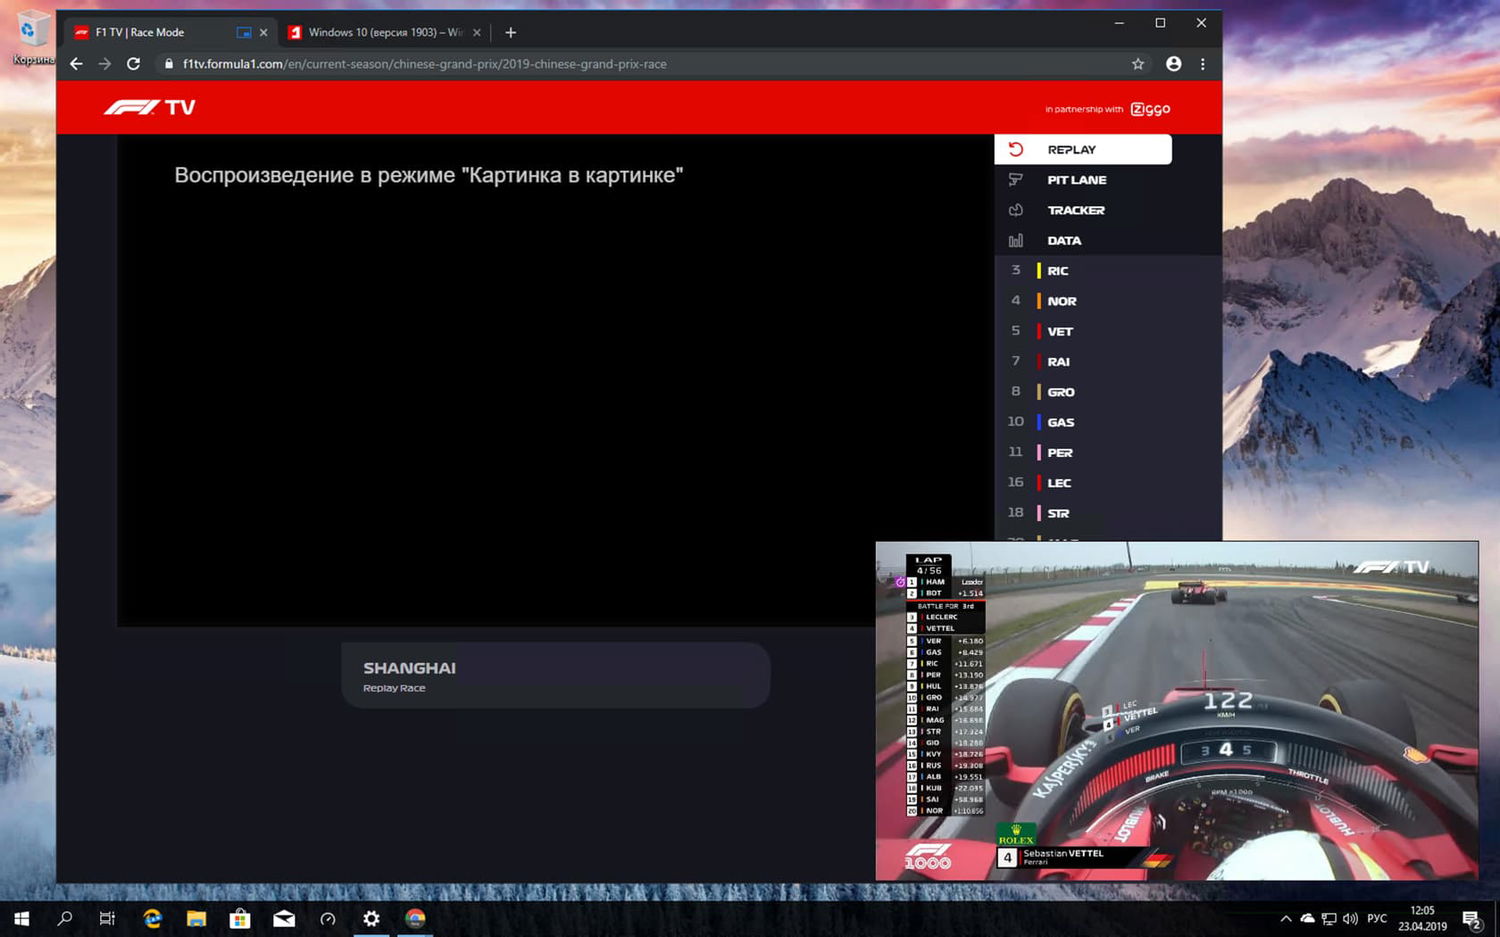1500x937 pixels.
Task: Open the Ziggo partner logo
Action: pyautogui.click(x=1149, y=108)
